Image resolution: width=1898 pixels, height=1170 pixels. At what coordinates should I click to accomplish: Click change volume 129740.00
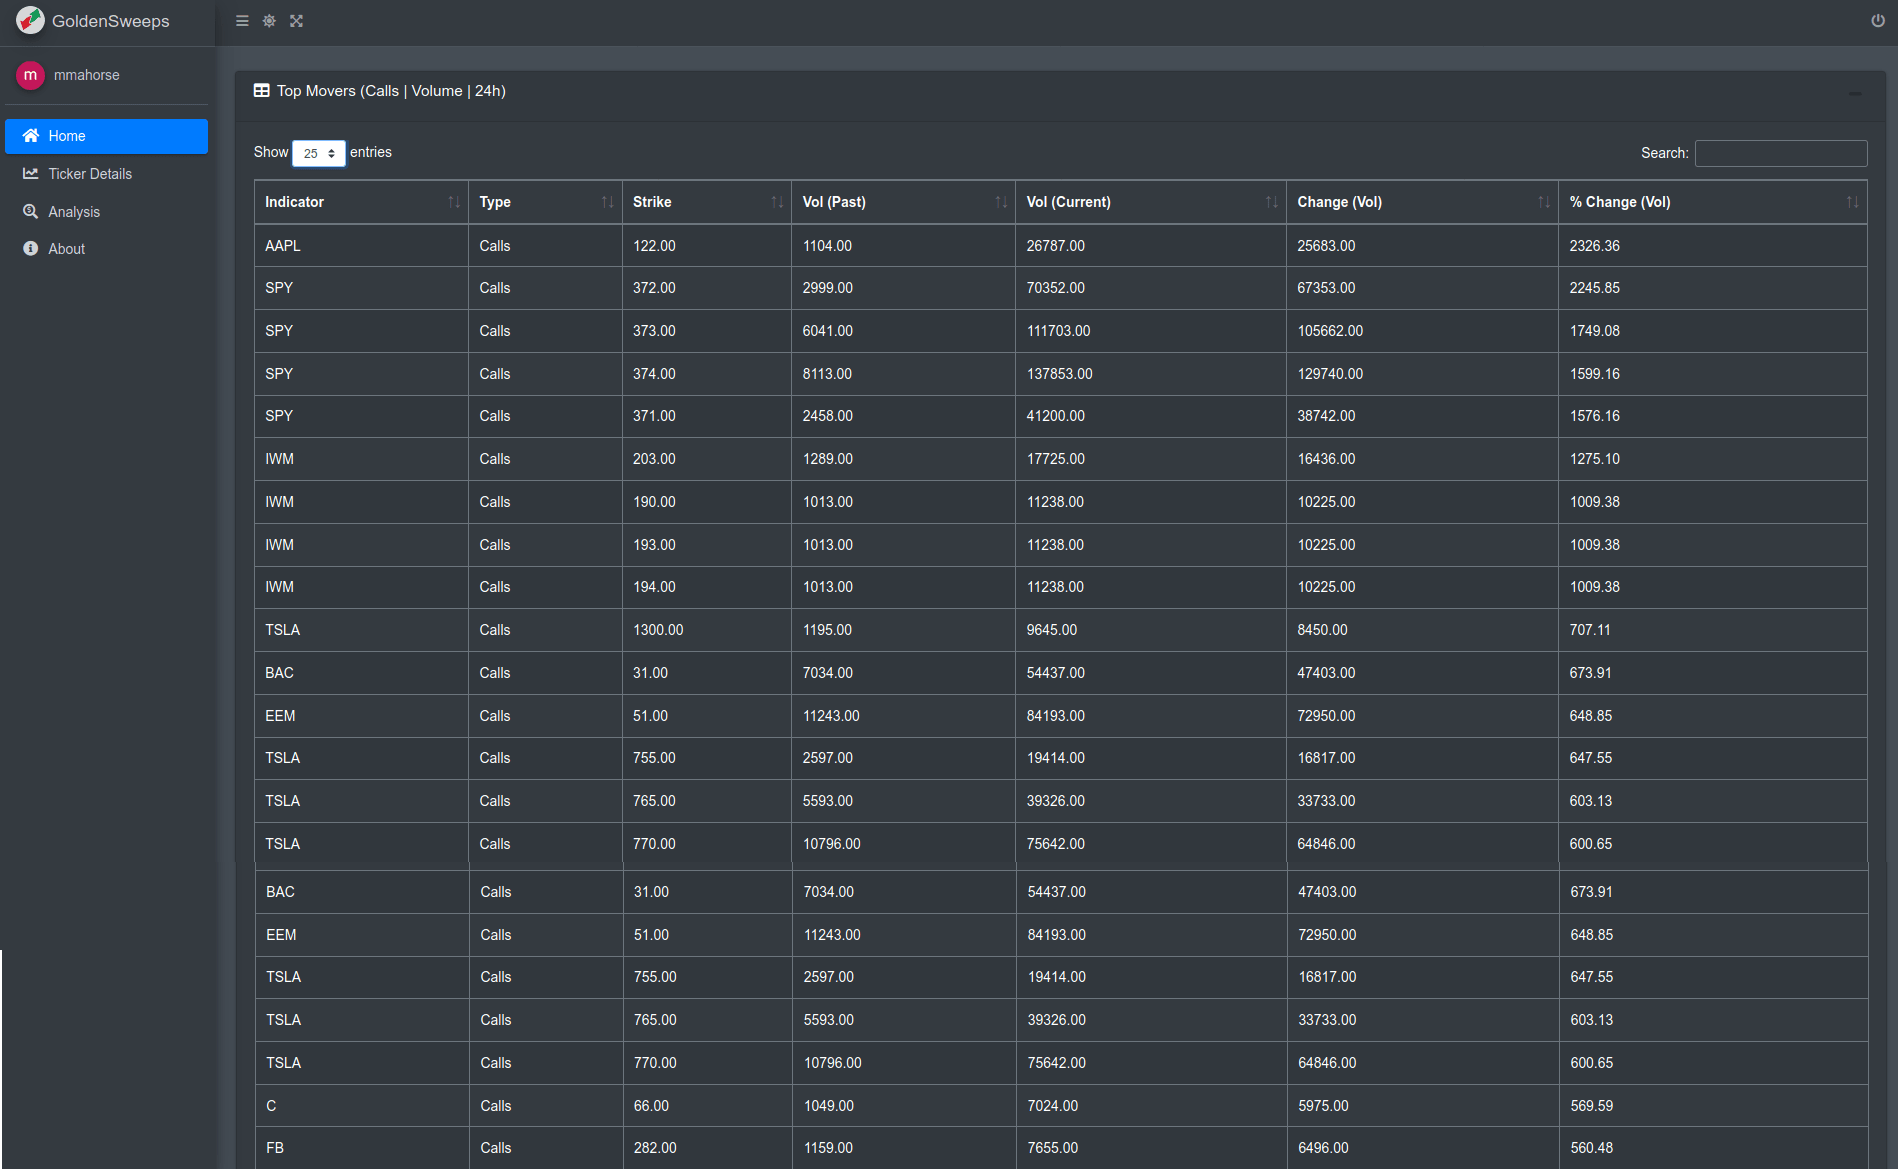click(1330, 374)
